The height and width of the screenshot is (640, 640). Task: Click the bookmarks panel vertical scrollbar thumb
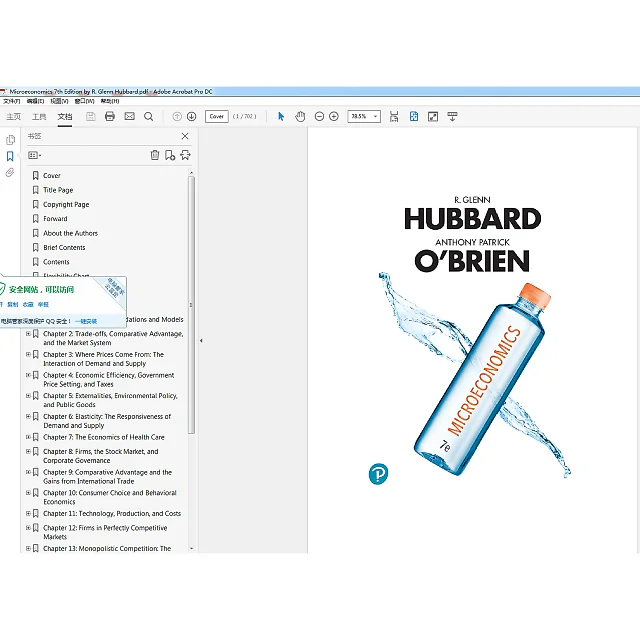tap(191, 304)
